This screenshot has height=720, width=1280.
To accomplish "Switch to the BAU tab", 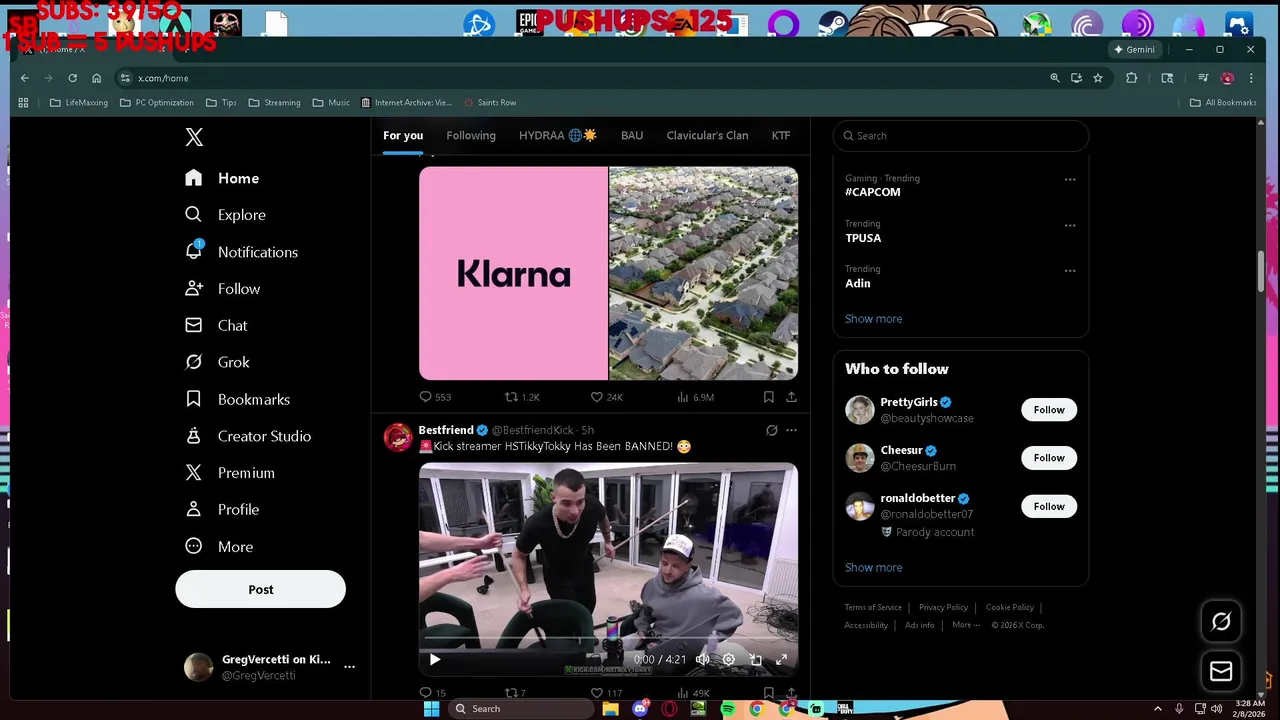I will pos(632,136).
